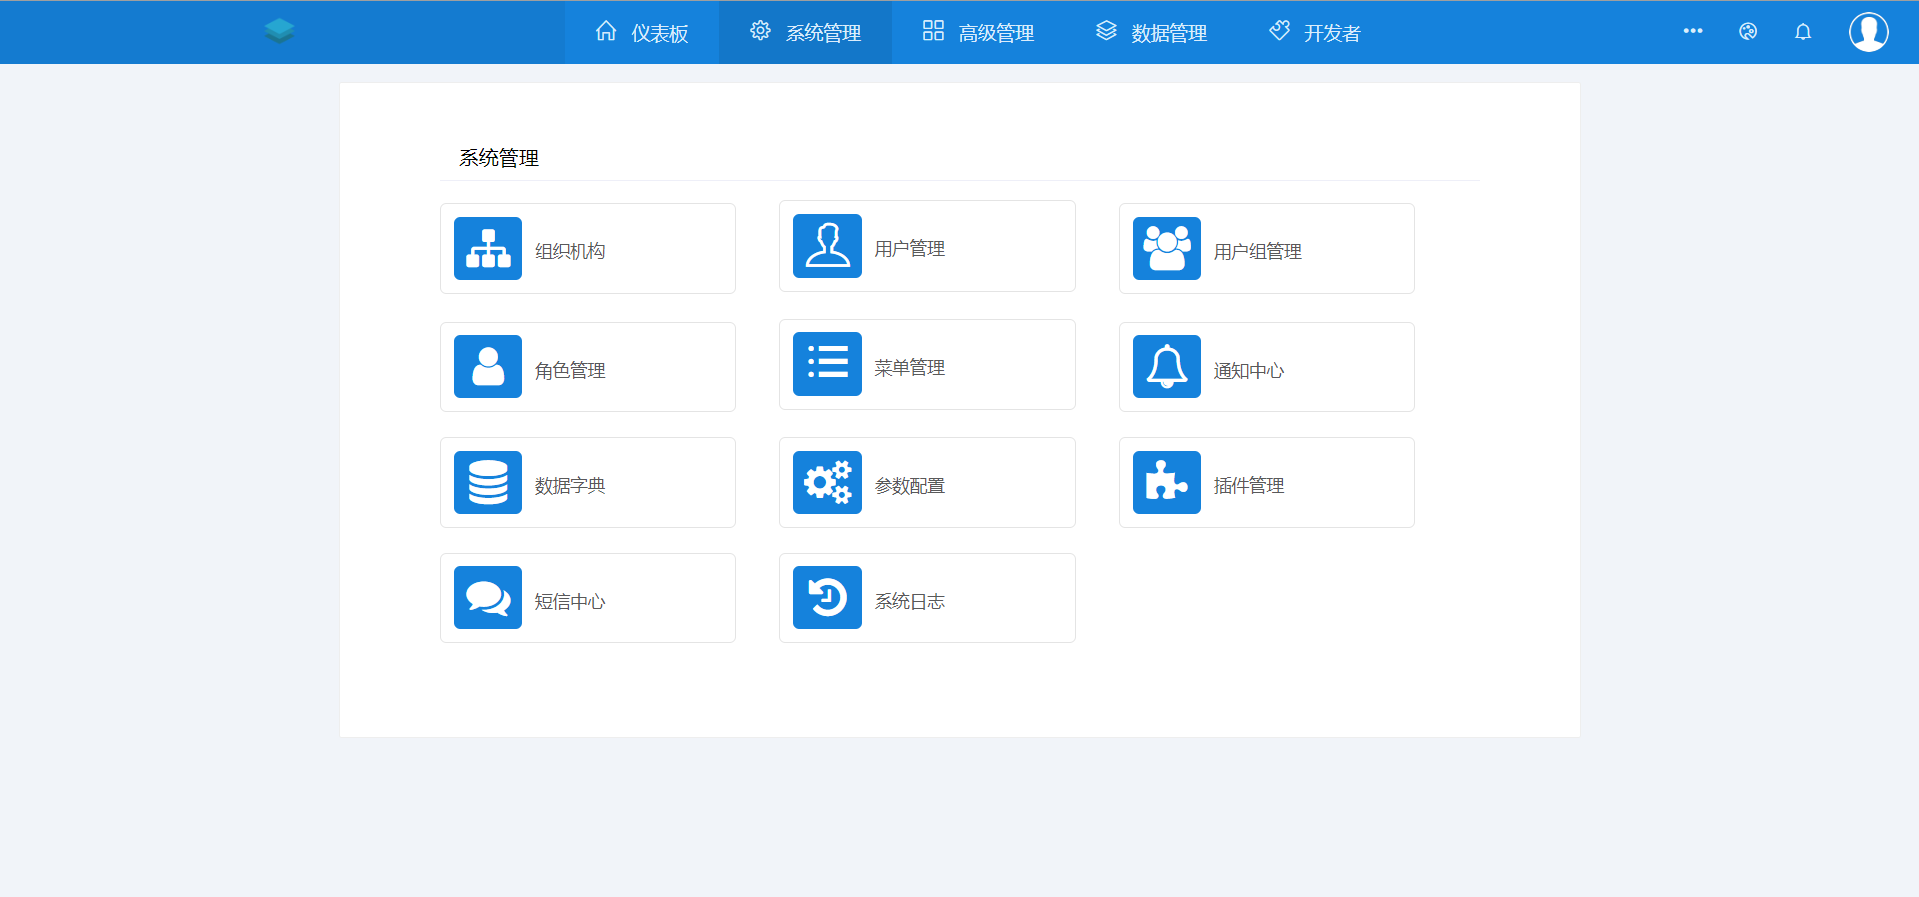Open the 高级管理 navigation menu
Viewport: 1919px width, 897px height.
(x=978, y=33)
